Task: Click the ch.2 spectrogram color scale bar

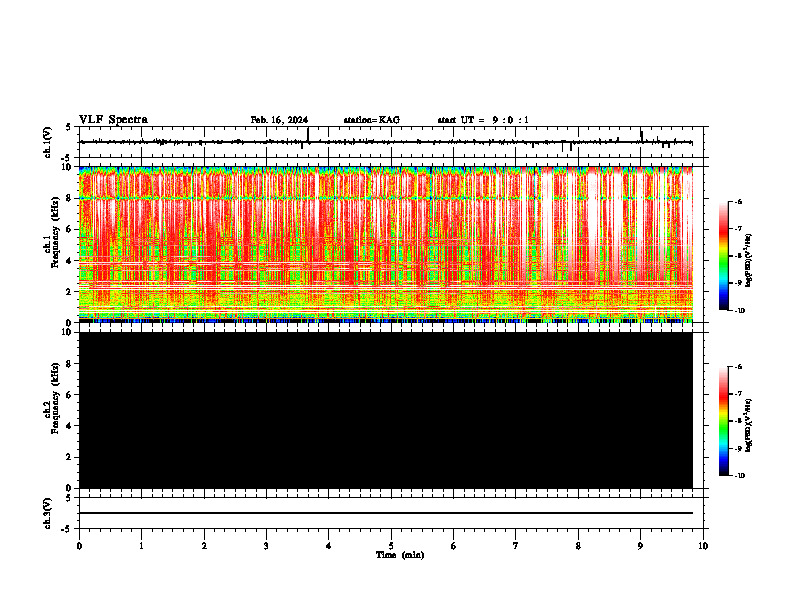Action: tap(723, 421)
